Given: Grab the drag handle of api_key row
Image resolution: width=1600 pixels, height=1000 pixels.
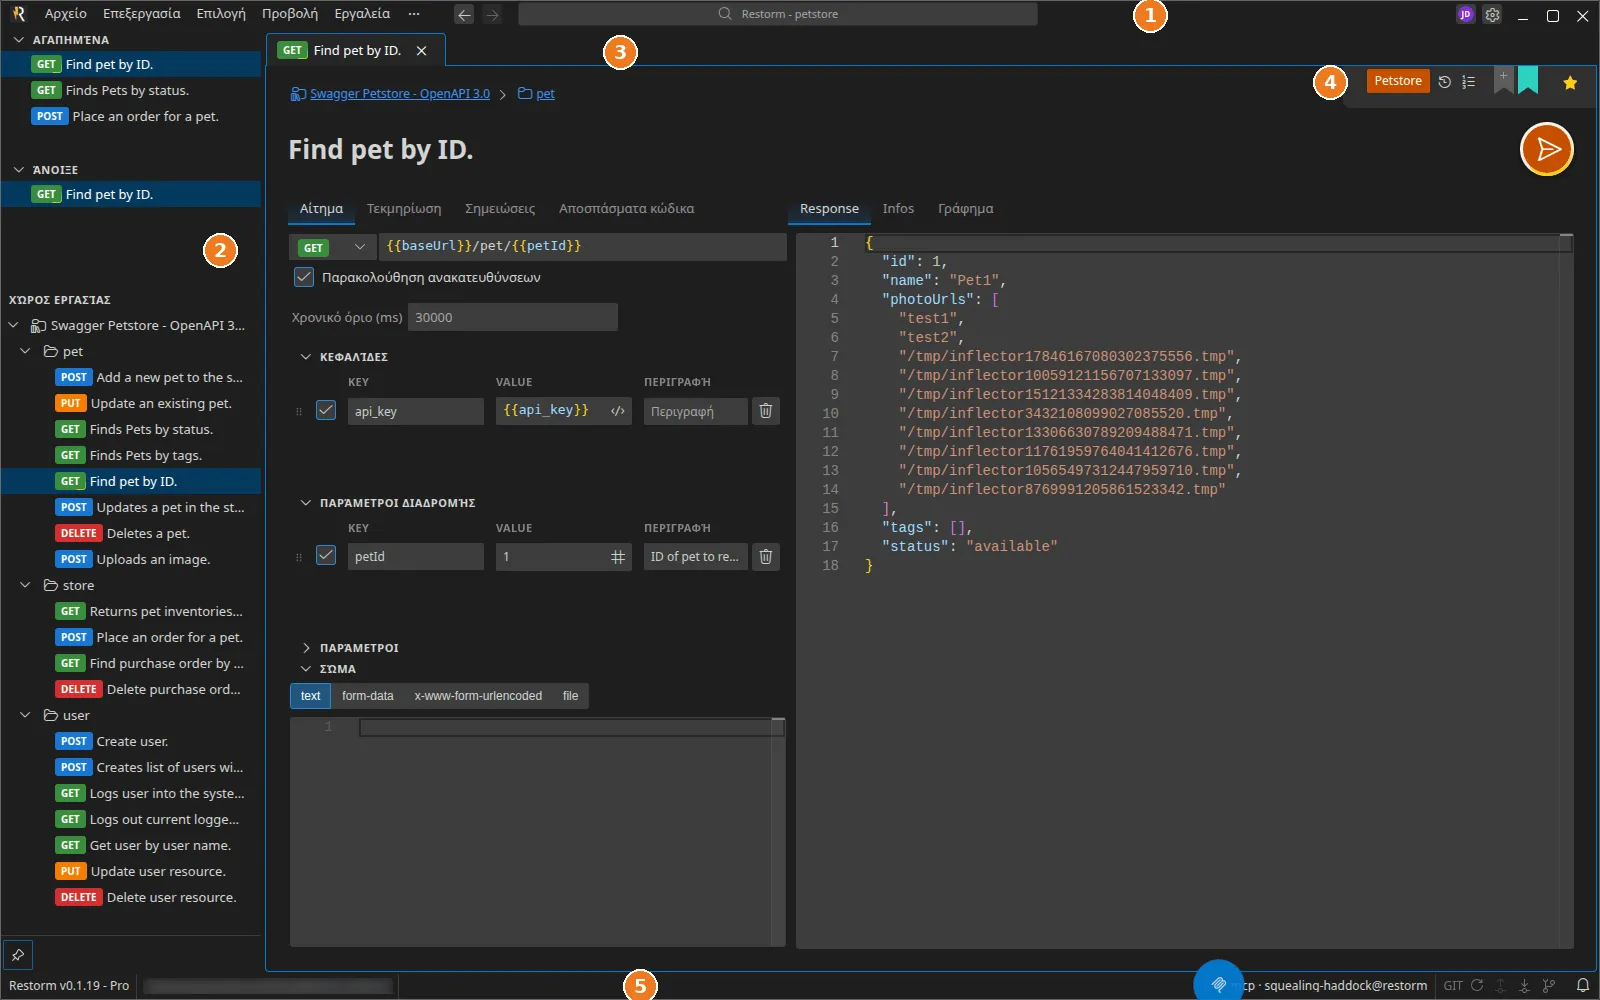Looking at the screenshot, I should pyautogui.click(x=299, y=411).
